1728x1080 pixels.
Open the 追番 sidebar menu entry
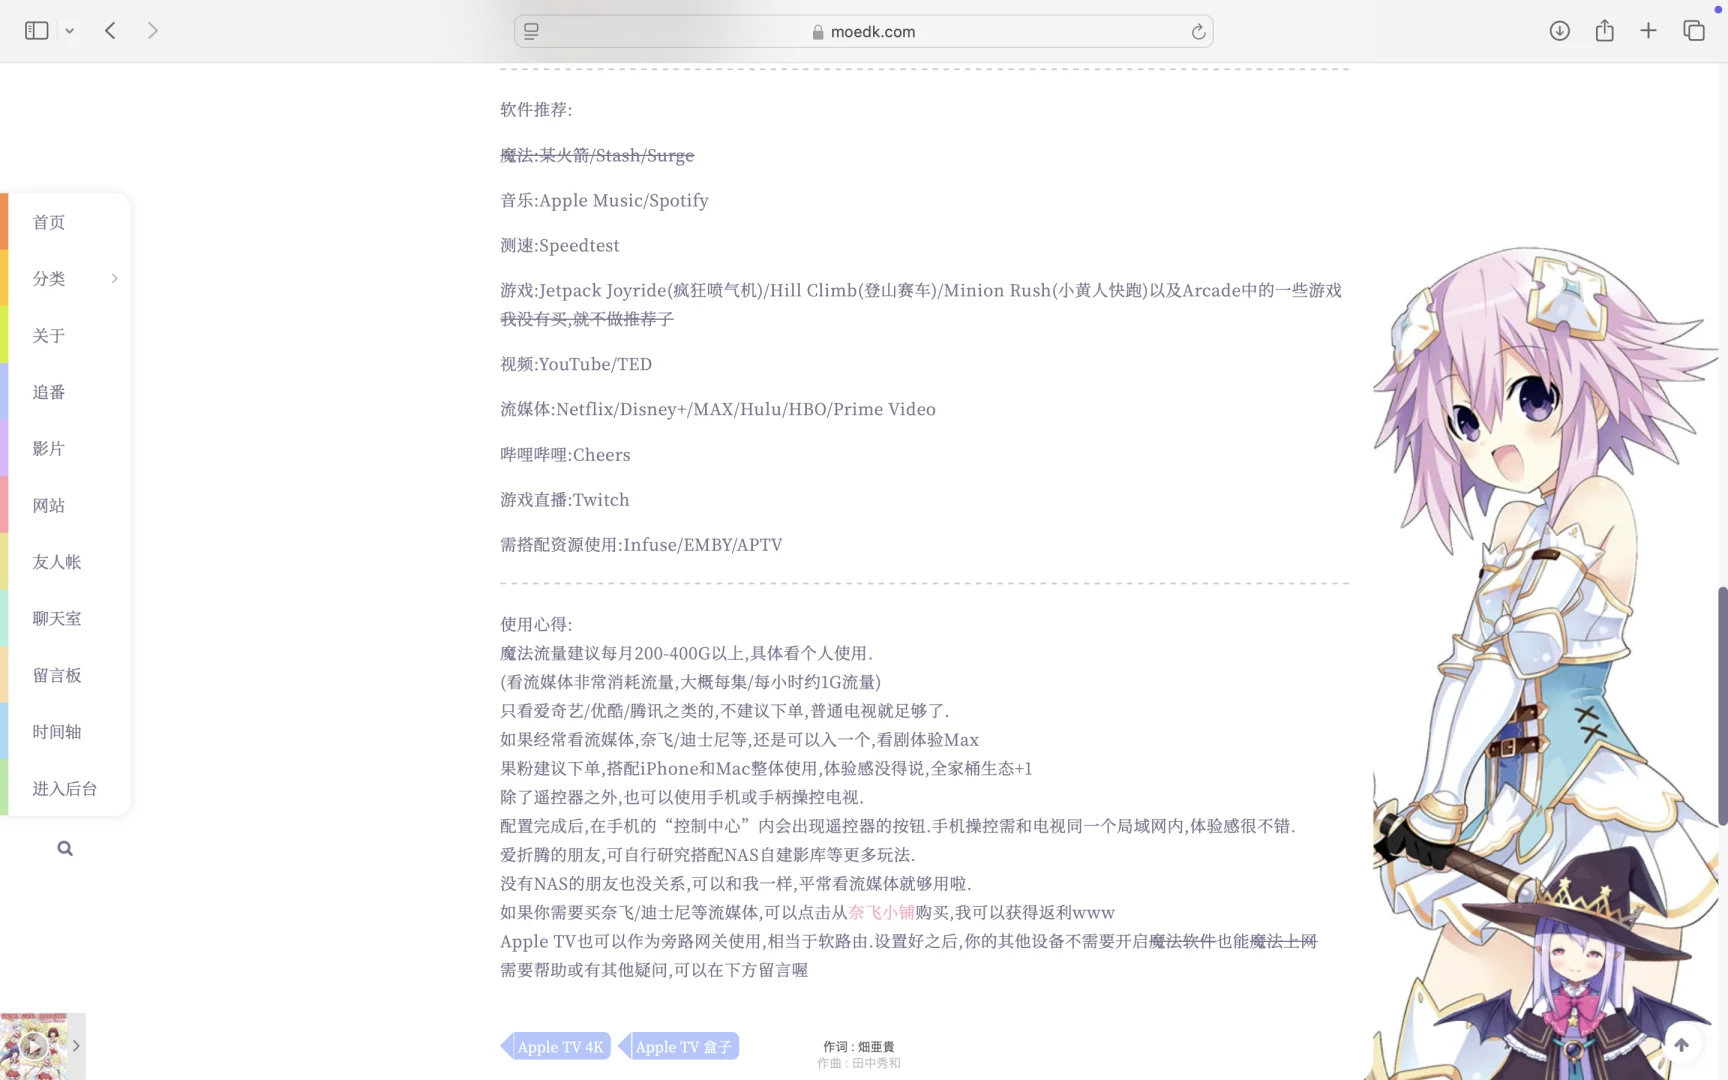[x=48, y=392]
